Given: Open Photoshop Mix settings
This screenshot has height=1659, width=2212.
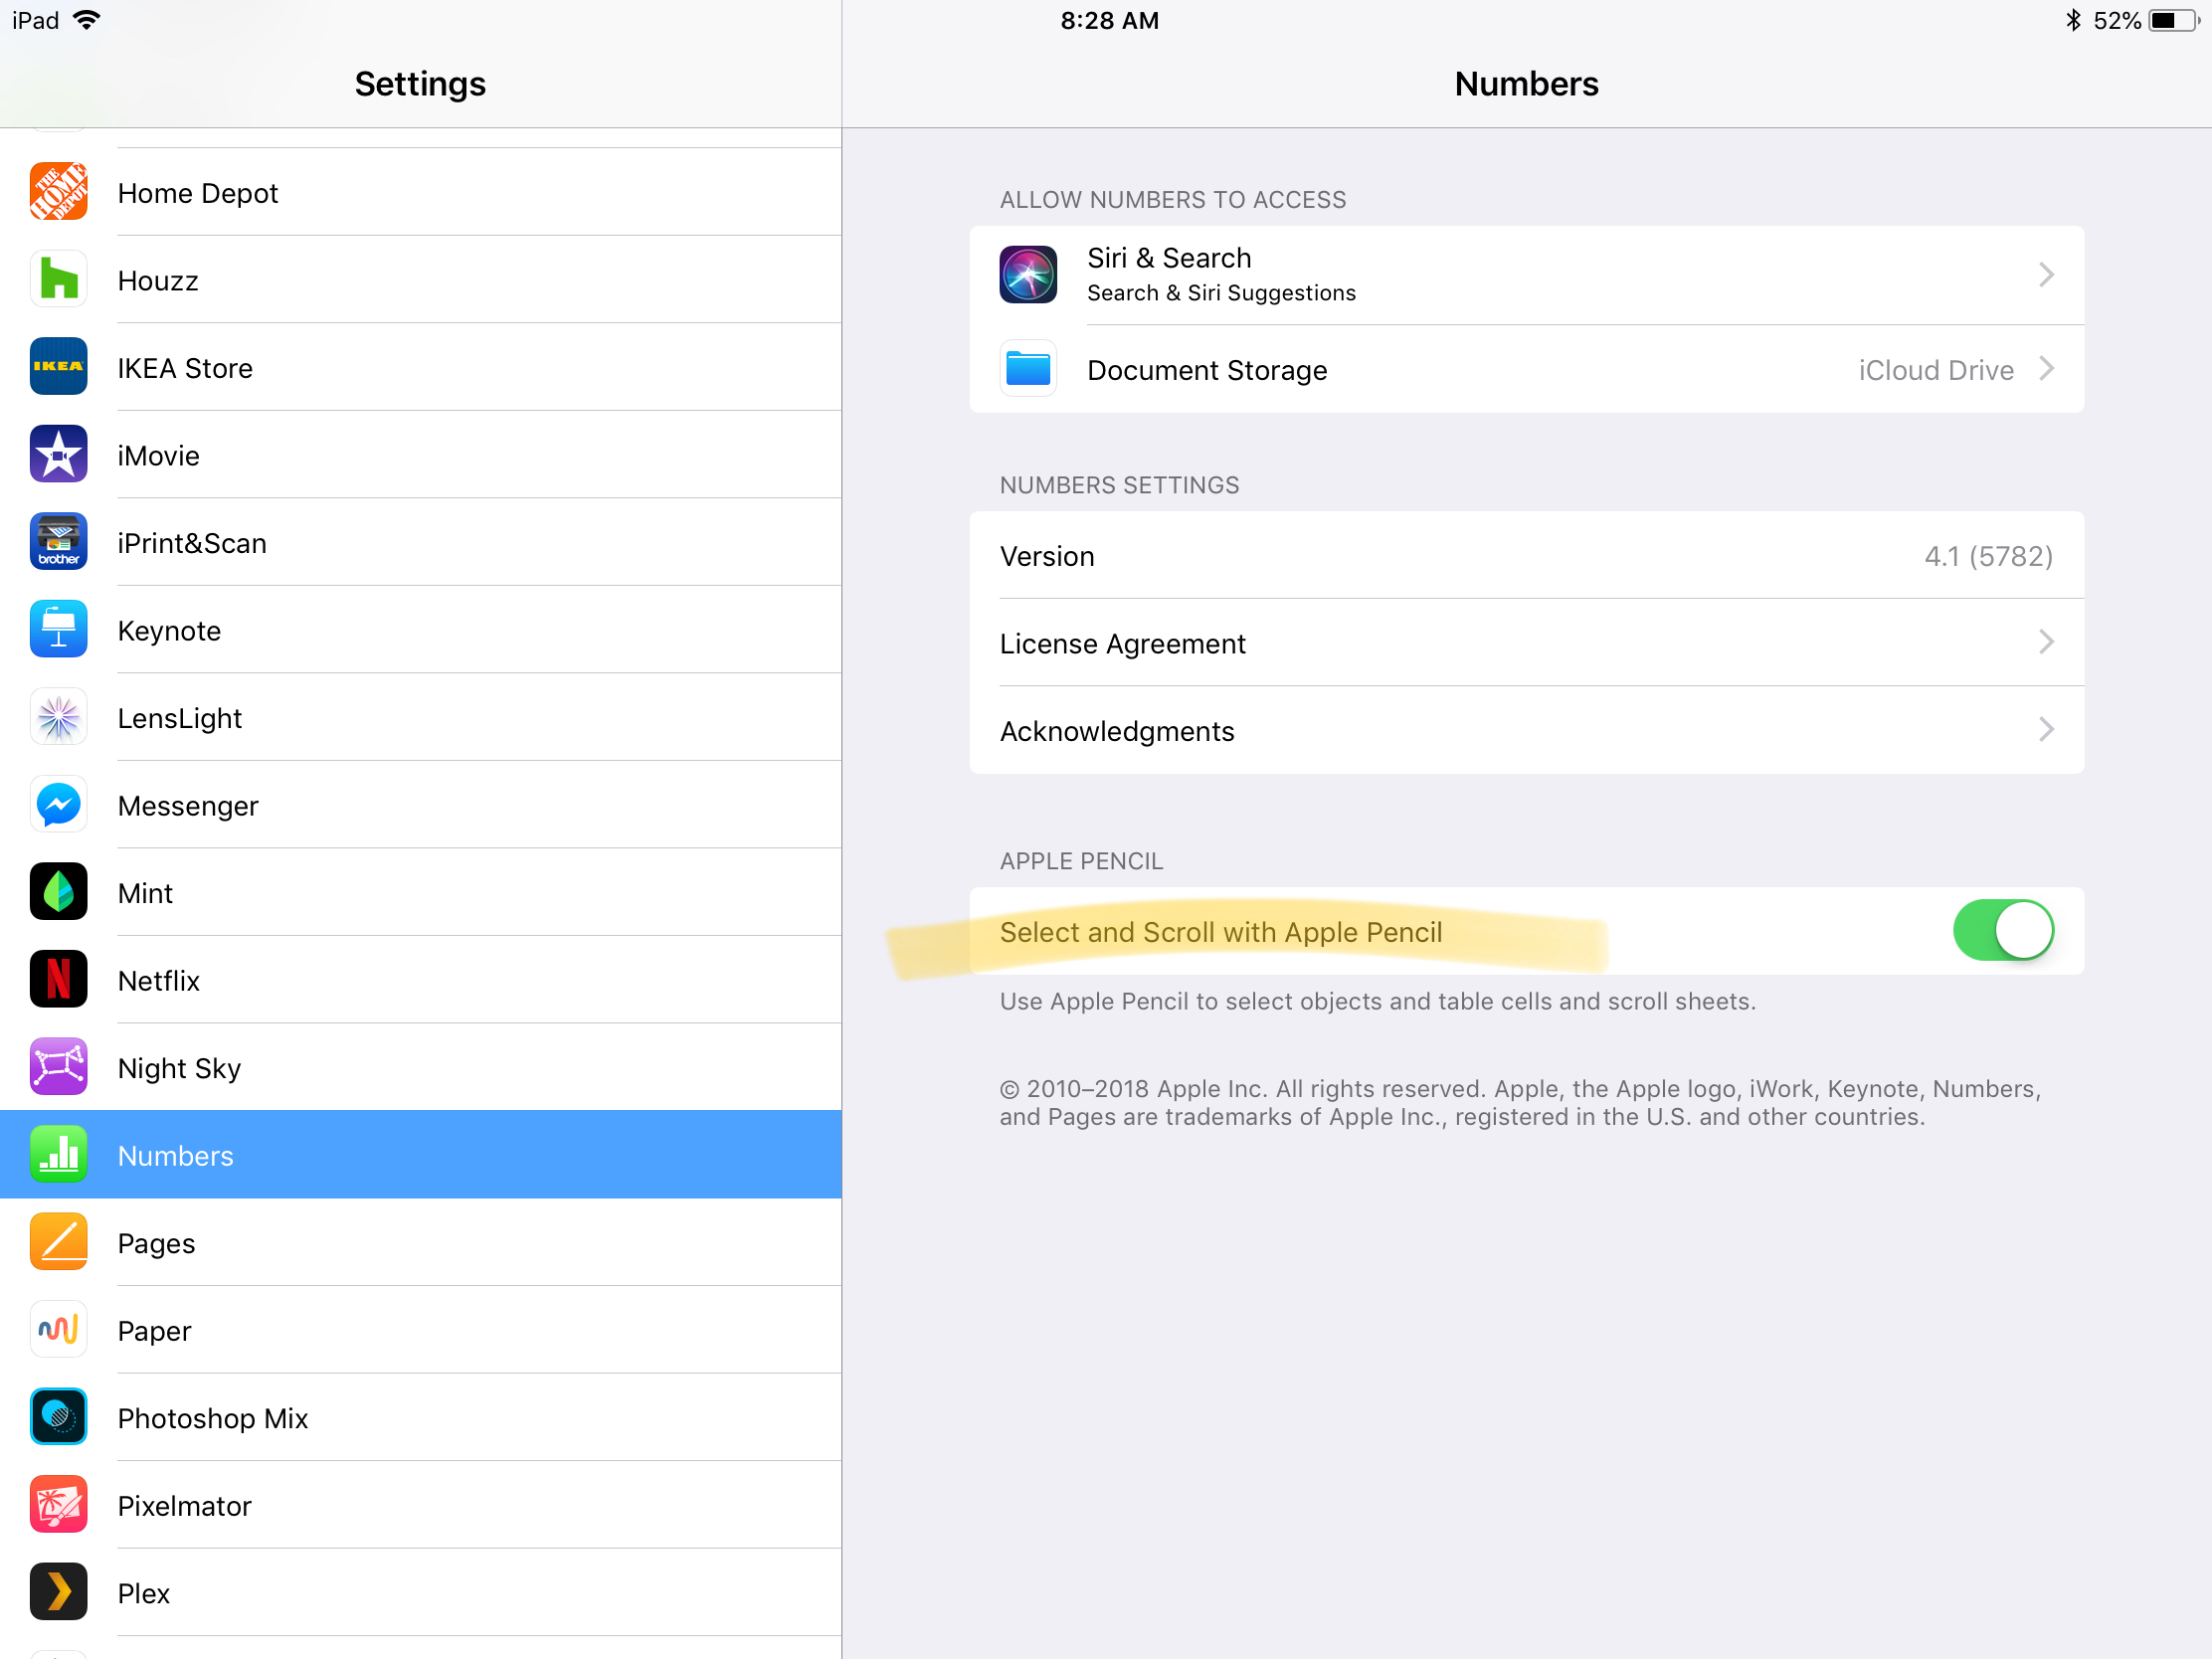Looking at the screenshot, I should coord(420,1417).
